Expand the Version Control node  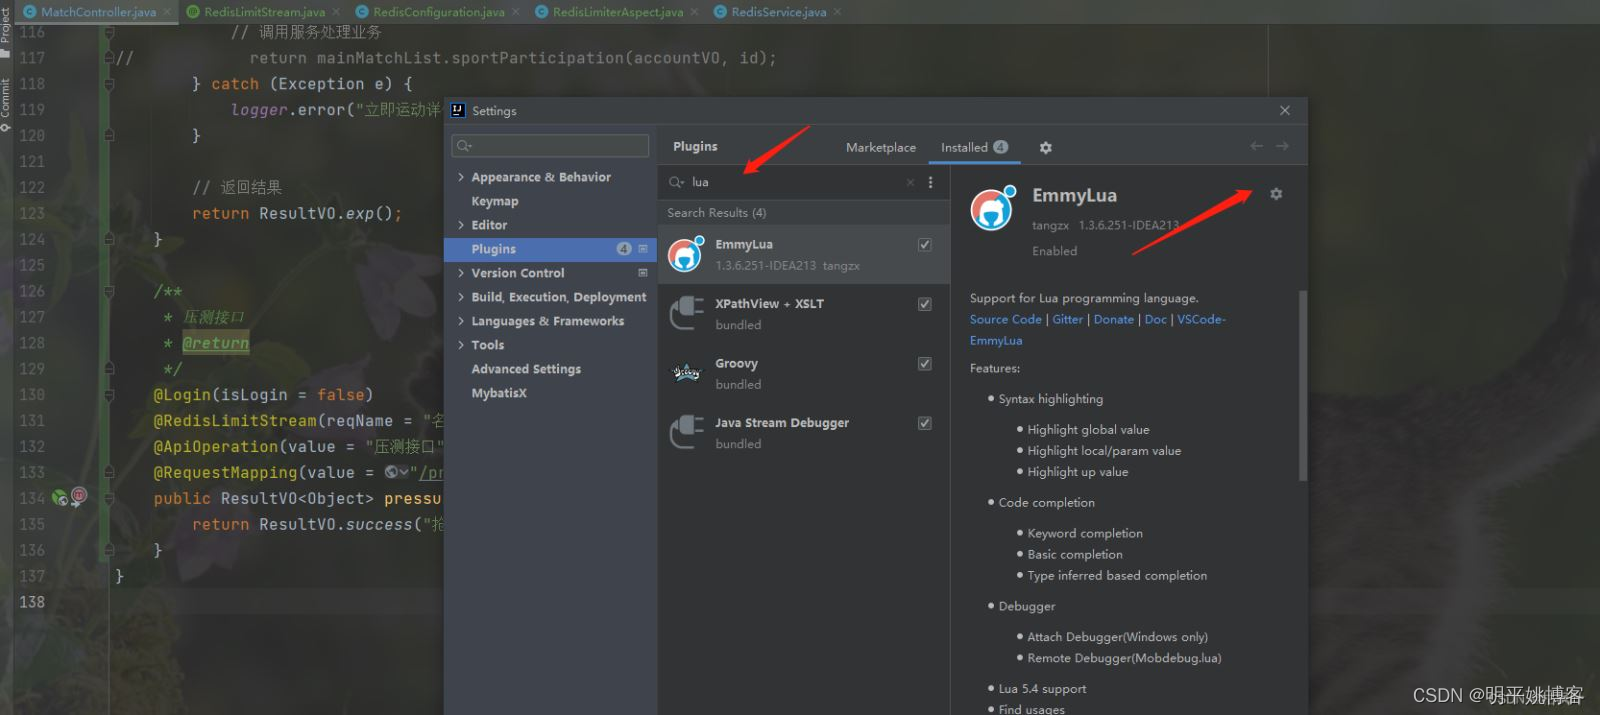tap(461, 273)
